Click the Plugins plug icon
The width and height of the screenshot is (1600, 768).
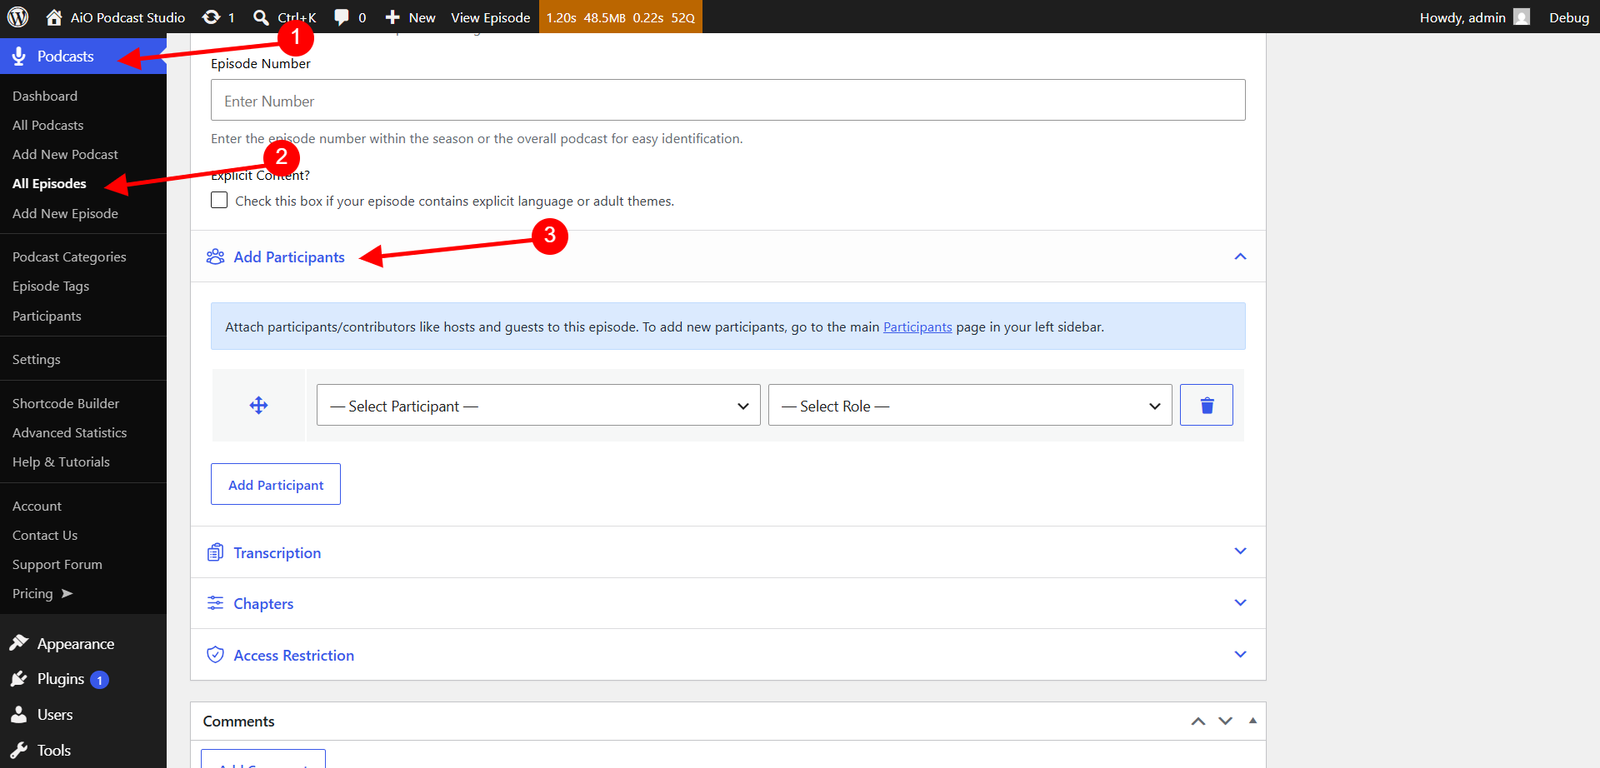click(x=19, y=679)
